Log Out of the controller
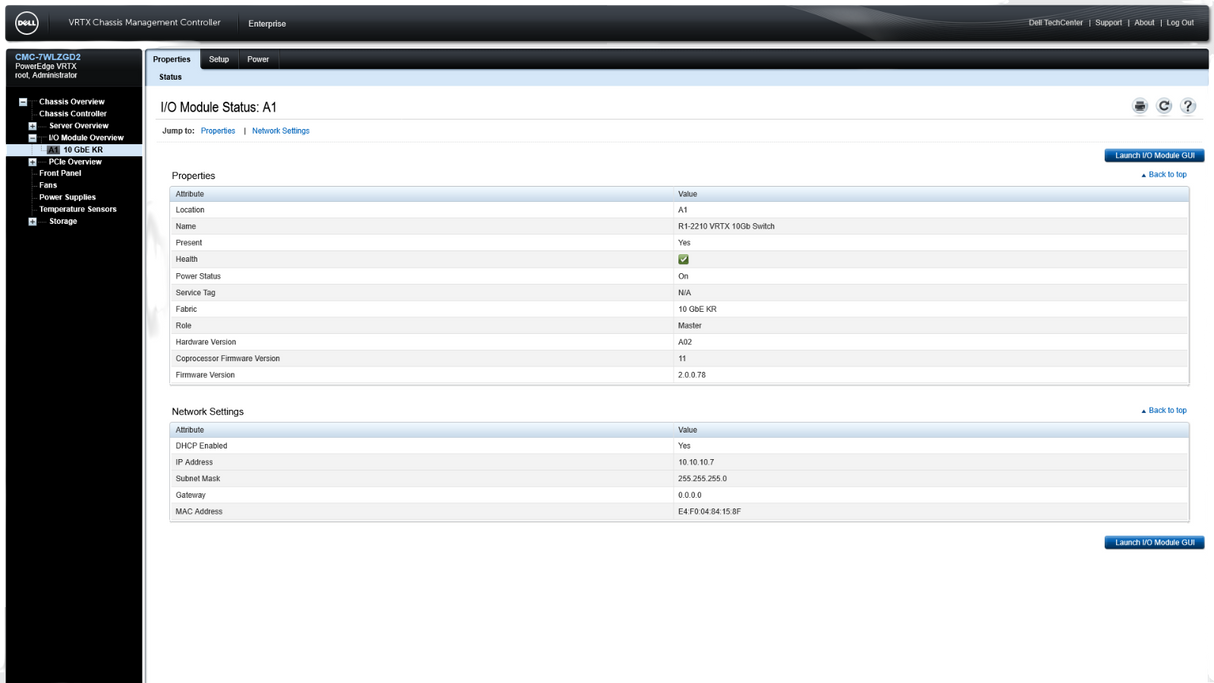The width and height of the screenshot is (1214, 683). point(1180,23)
